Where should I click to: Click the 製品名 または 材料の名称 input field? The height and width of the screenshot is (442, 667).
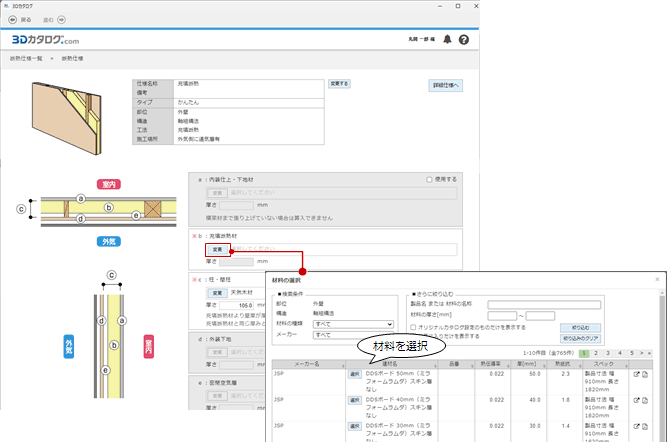[x=545, y=304]
